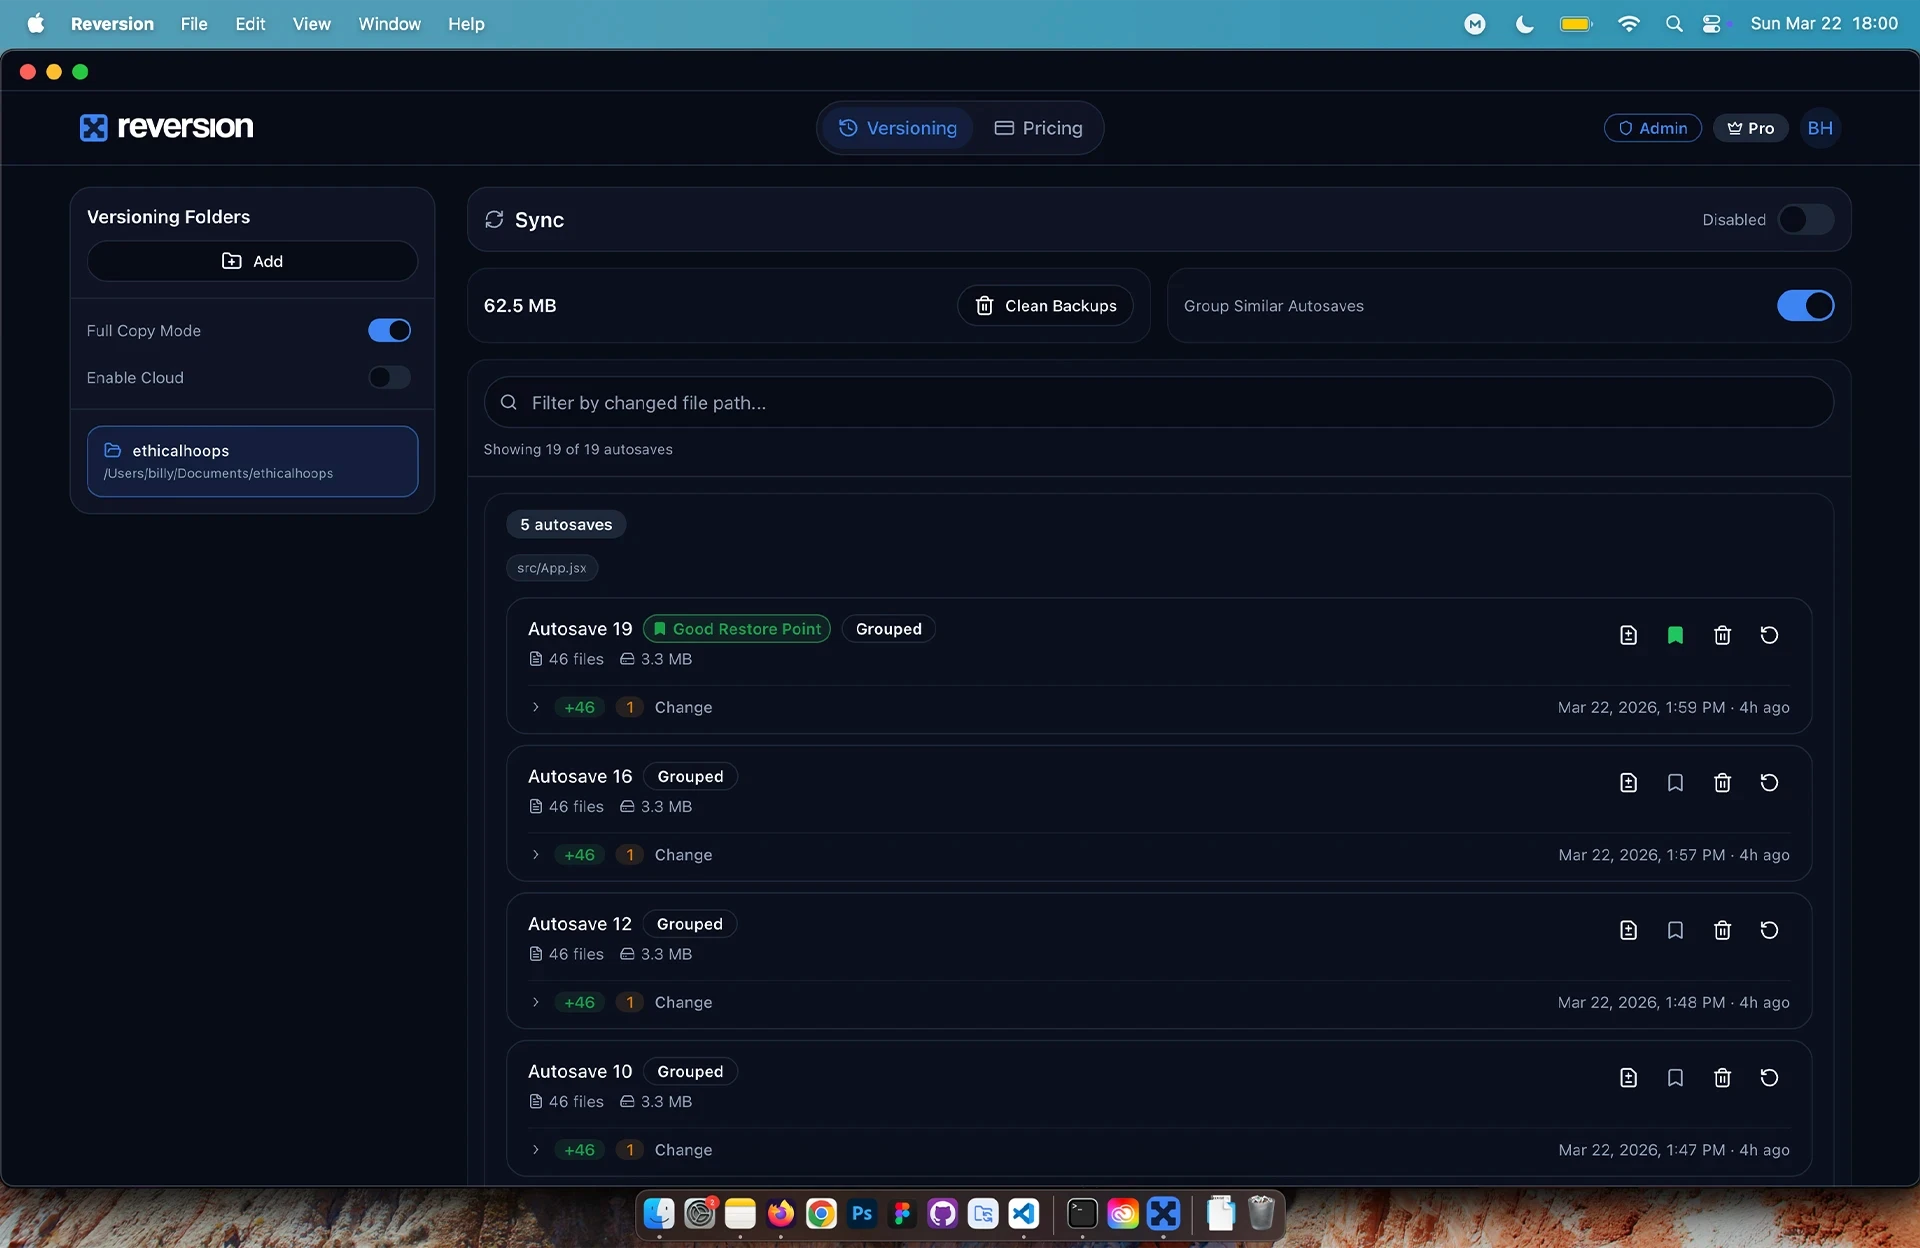The width and height of the screenshot is (1920, 1248).
Task: Open Visual Studio Code from the dock
Action: click(1023, 1214)
